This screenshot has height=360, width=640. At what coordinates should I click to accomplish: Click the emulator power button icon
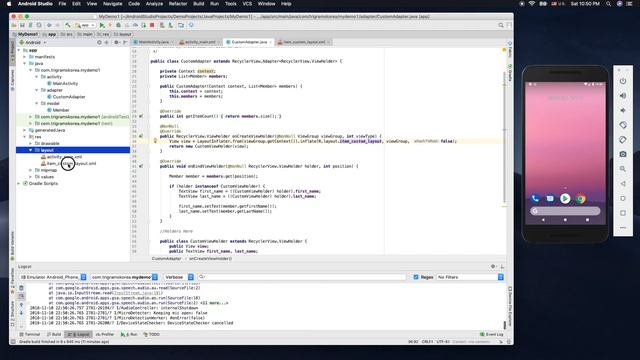pyautogui.click(x=623, y=81)
